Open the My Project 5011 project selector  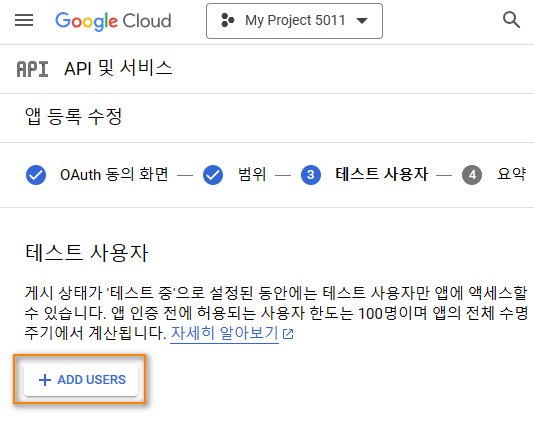294,21
